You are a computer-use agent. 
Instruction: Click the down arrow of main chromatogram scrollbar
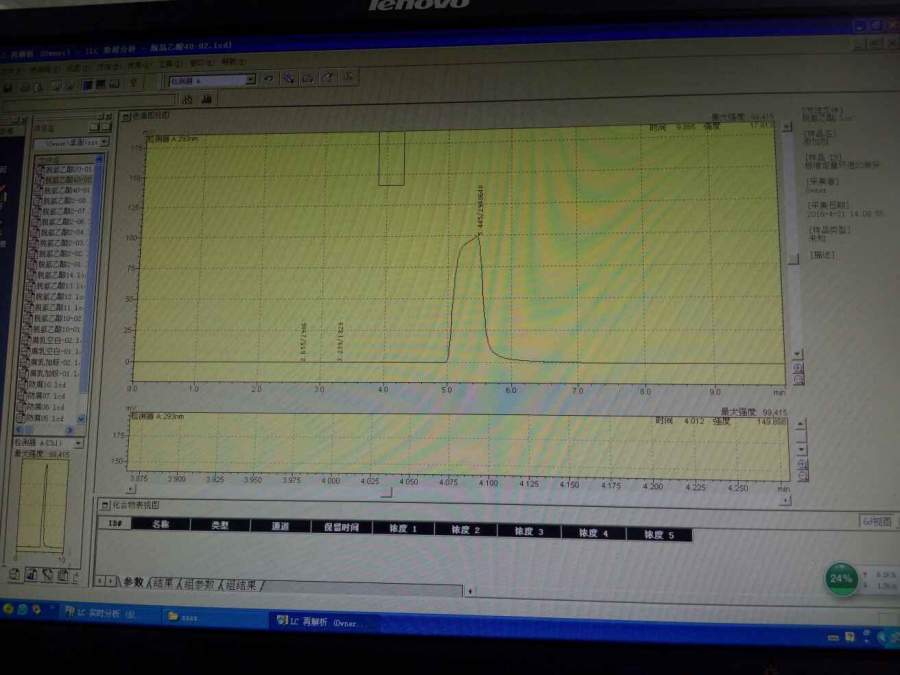pos(797,354)
